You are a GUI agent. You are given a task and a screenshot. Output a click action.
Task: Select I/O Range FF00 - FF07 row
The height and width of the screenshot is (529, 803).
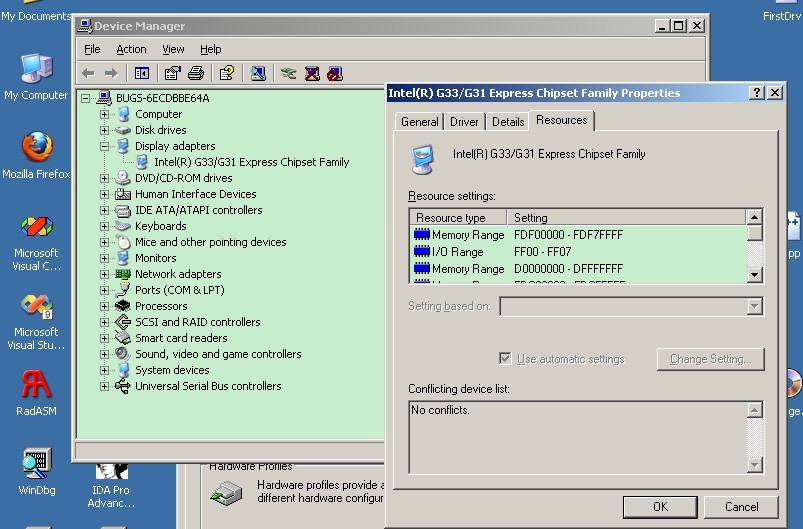[579, 252]
